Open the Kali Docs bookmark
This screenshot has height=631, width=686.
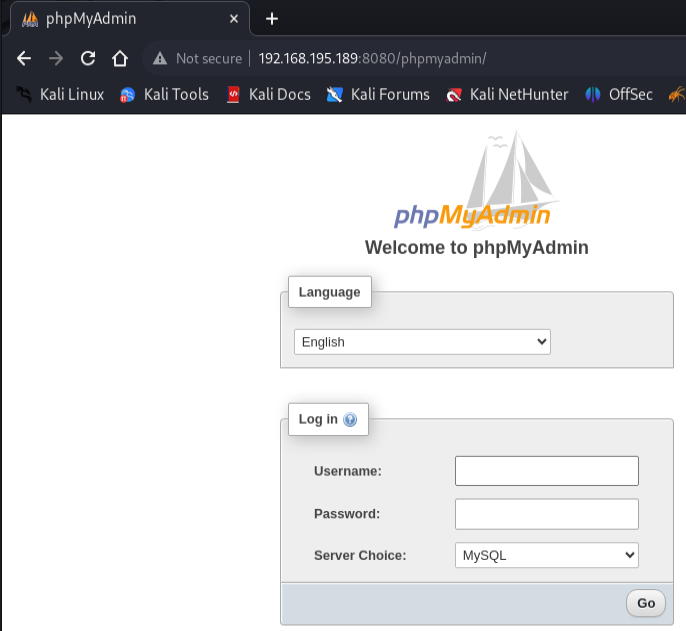(x=269, y=95)
